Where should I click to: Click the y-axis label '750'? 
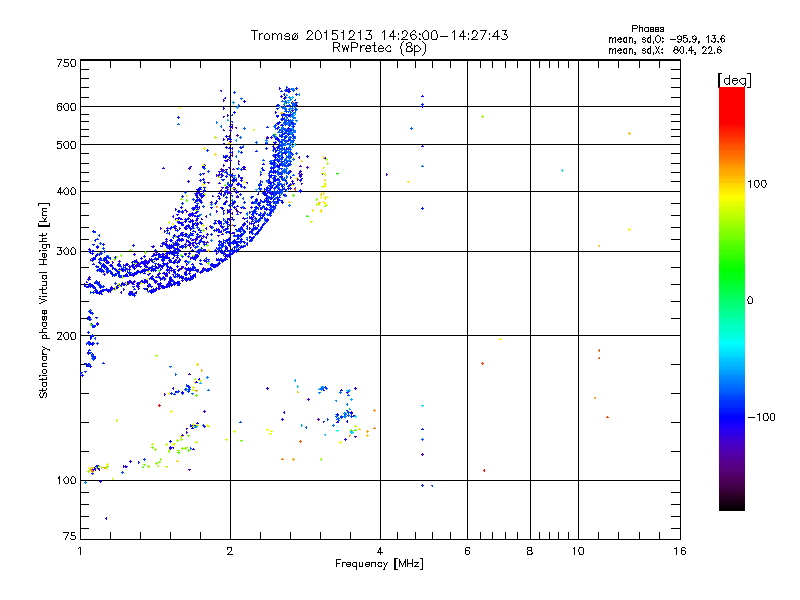66,63
